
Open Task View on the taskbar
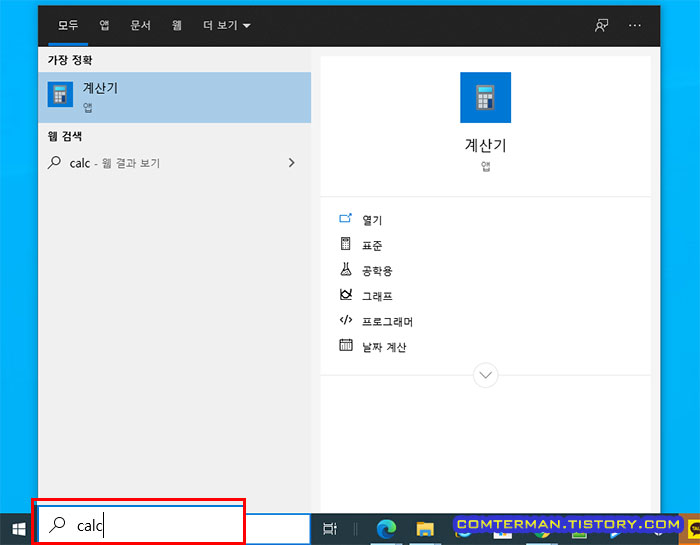point(329,529)
